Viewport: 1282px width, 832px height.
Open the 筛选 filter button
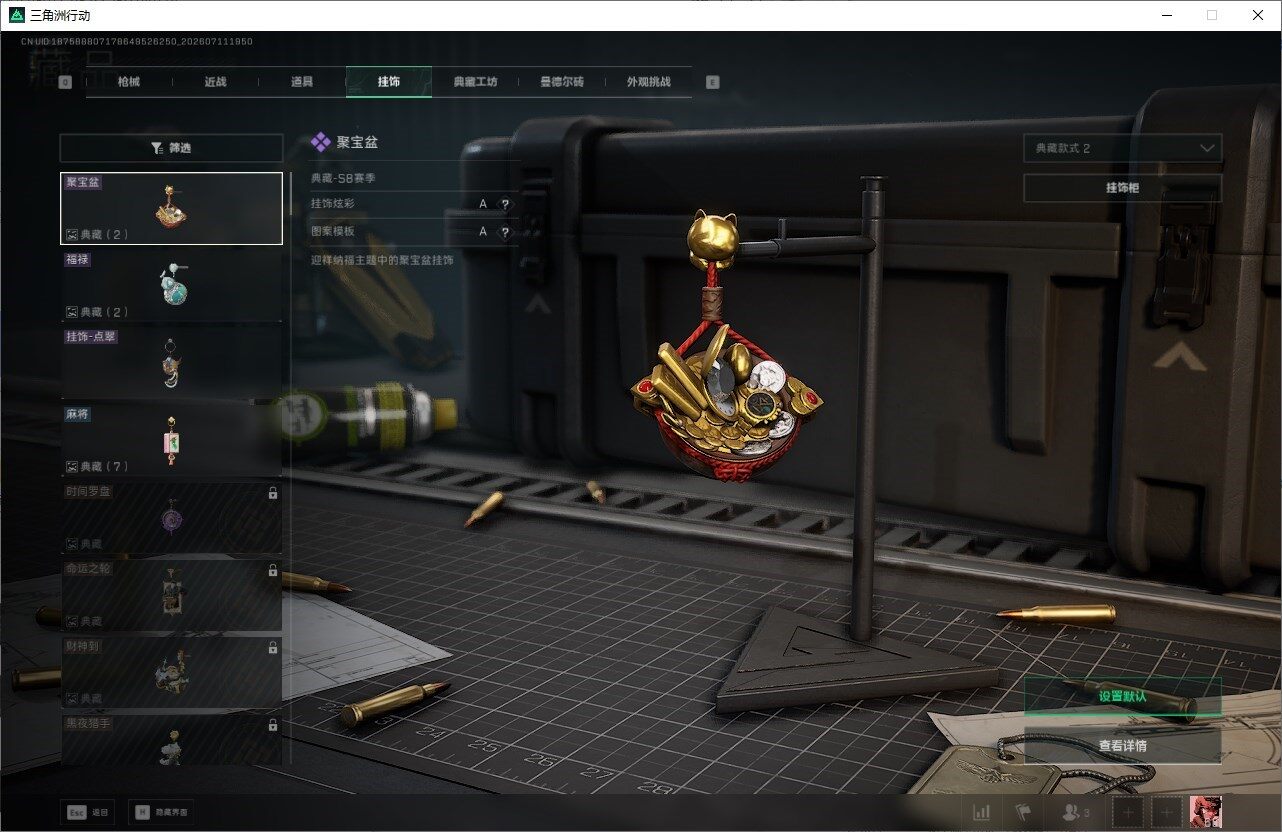coord(171,148)
